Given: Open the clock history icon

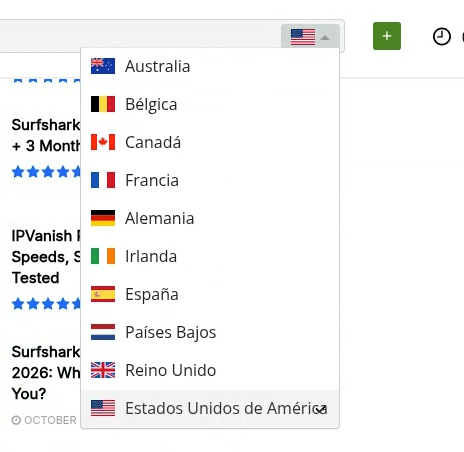Looking at the screenshot, I should tap(442, 36).
